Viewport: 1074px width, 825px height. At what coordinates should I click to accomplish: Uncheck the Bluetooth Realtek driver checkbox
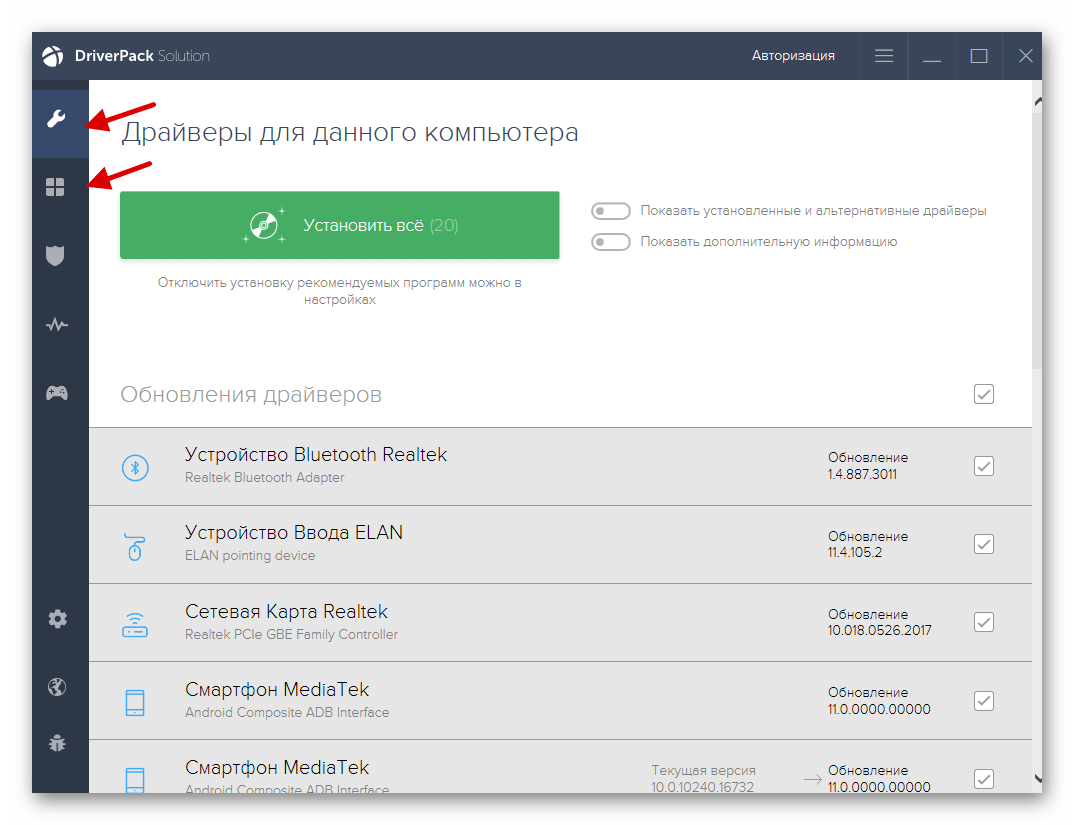click(x=984, y=466)
